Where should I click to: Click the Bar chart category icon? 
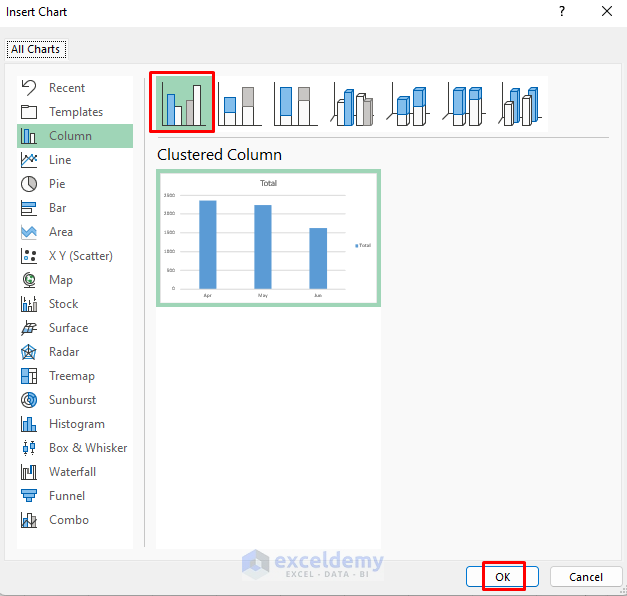(x=29, y=208)
